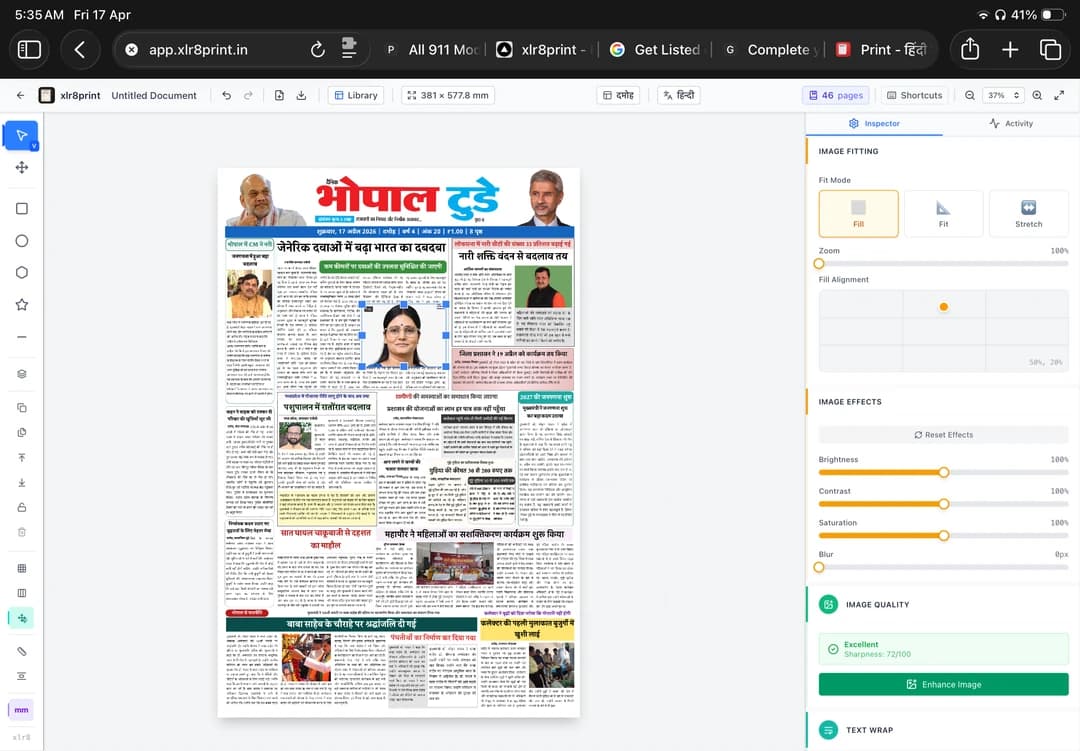Viewport: 1080px width, 751px height.
Task: Switch image fitting to Fit mode
Action: coord(943,213)
